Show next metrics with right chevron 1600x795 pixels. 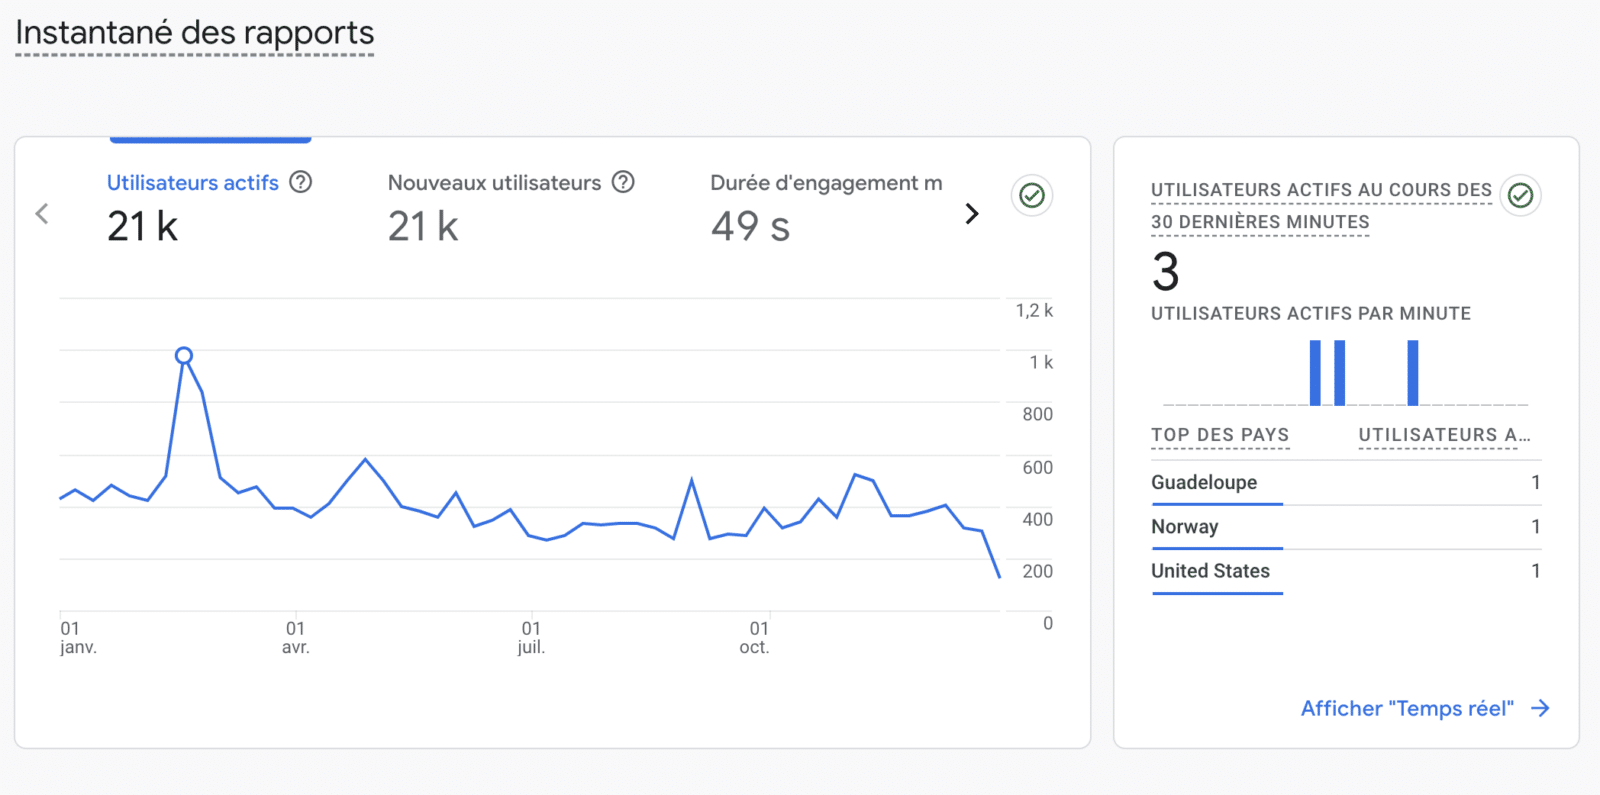click(971, 214)
